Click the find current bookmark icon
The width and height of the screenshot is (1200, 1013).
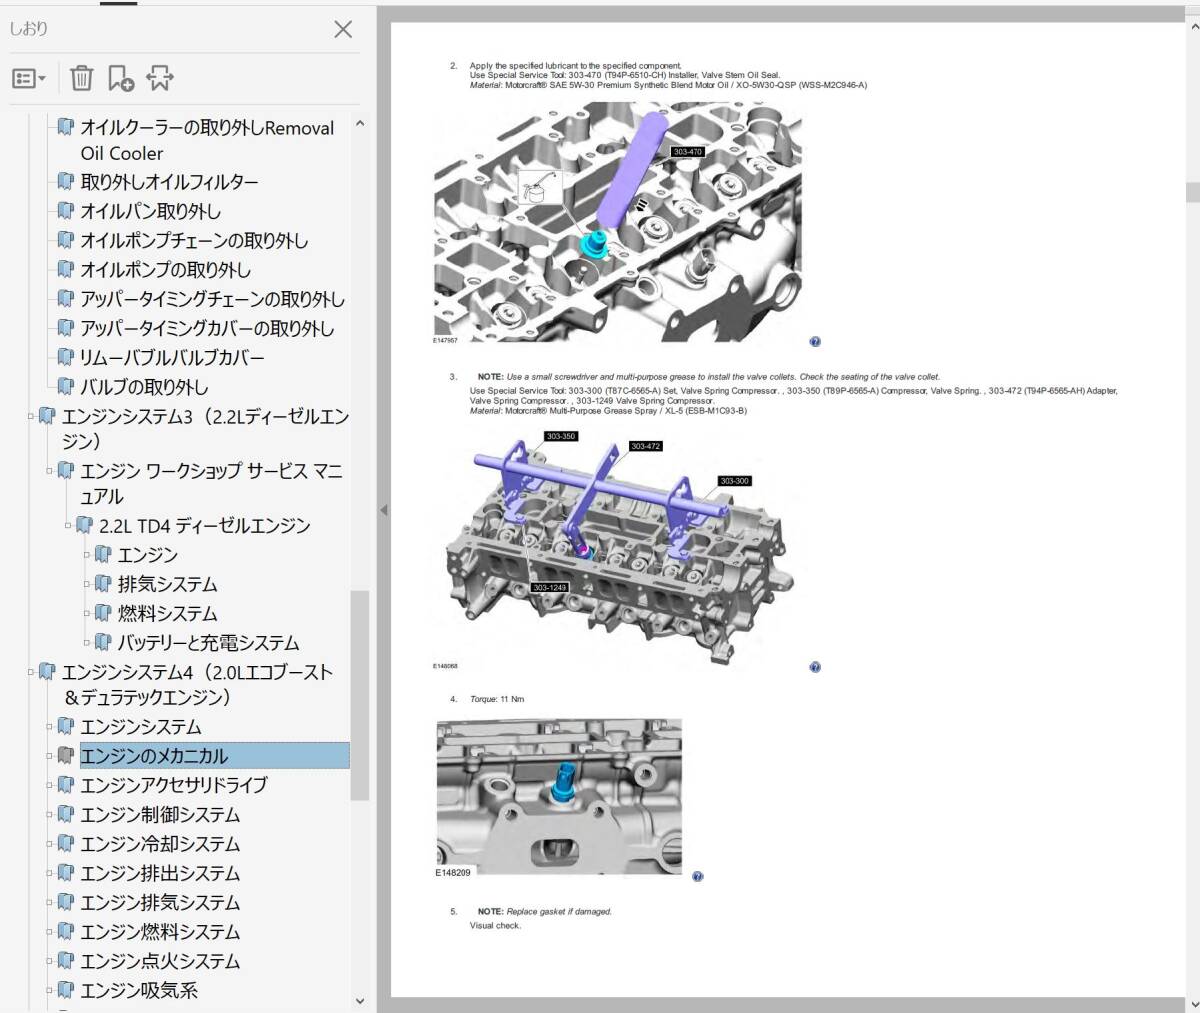[160, 78]
